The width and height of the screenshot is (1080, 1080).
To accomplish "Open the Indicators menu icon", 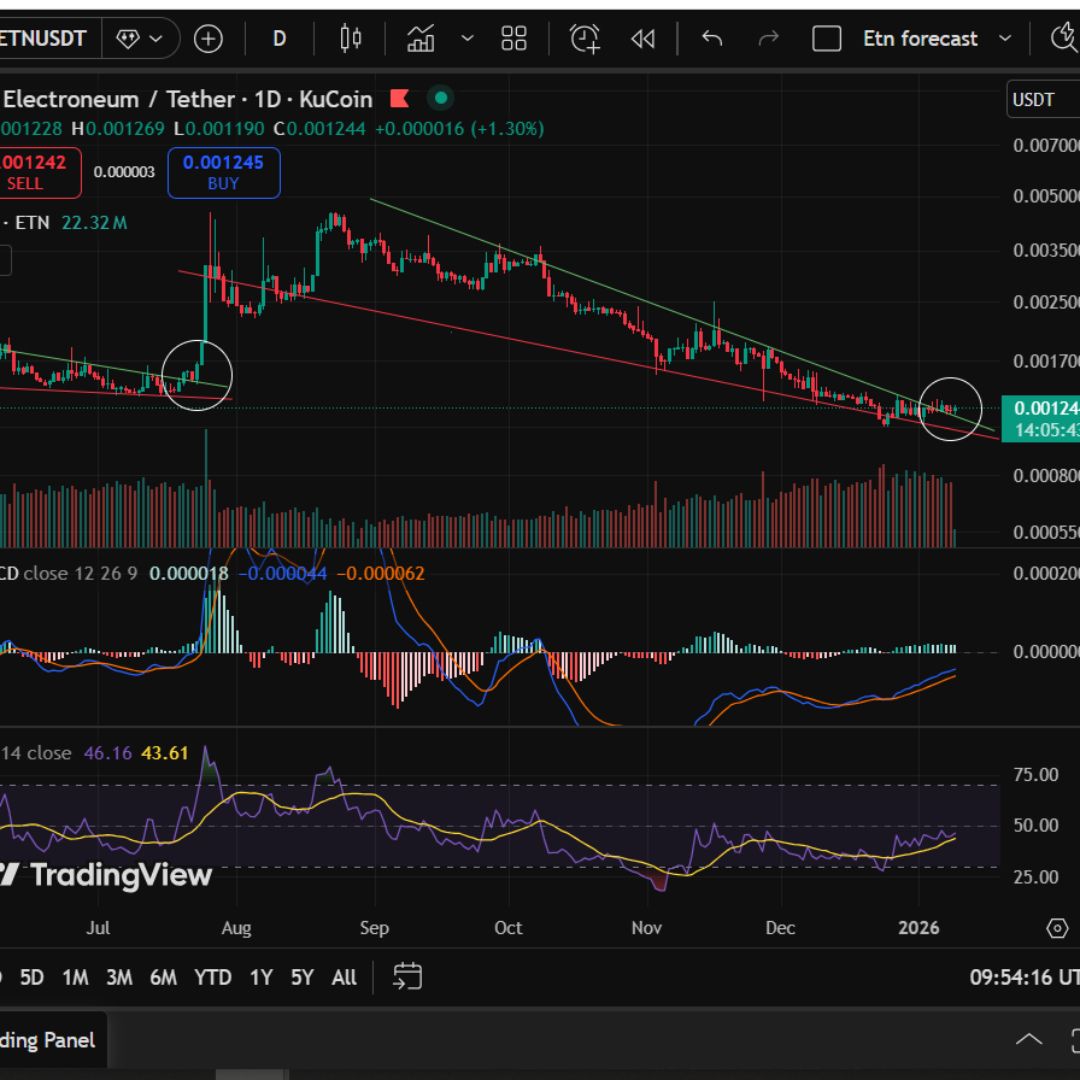I will pos(421,39).
